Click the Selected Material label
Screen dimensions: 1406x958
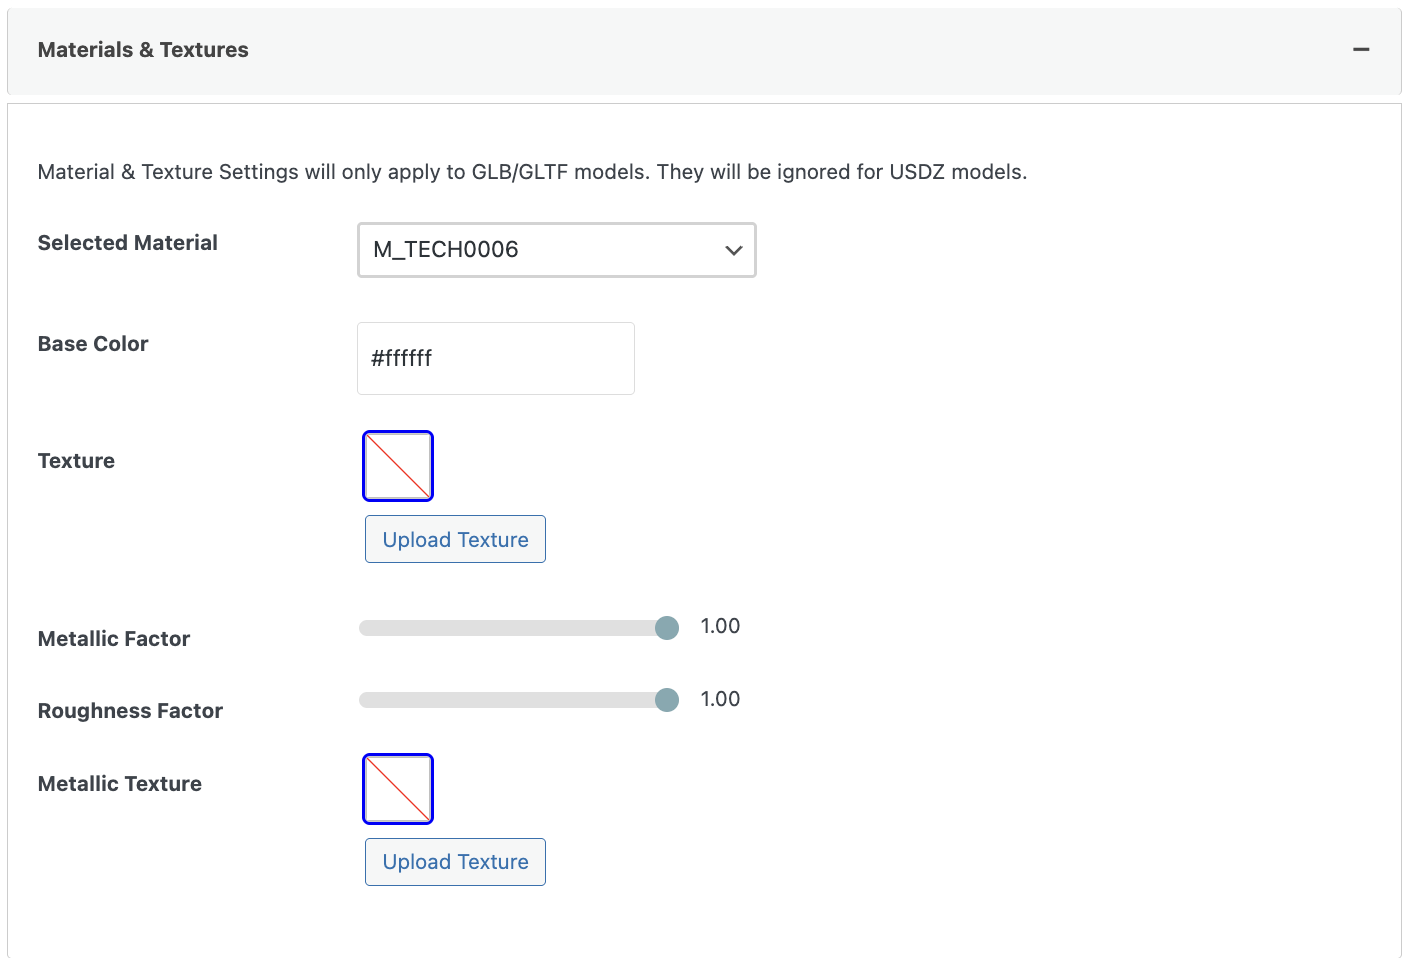click(x=127, y=243)
